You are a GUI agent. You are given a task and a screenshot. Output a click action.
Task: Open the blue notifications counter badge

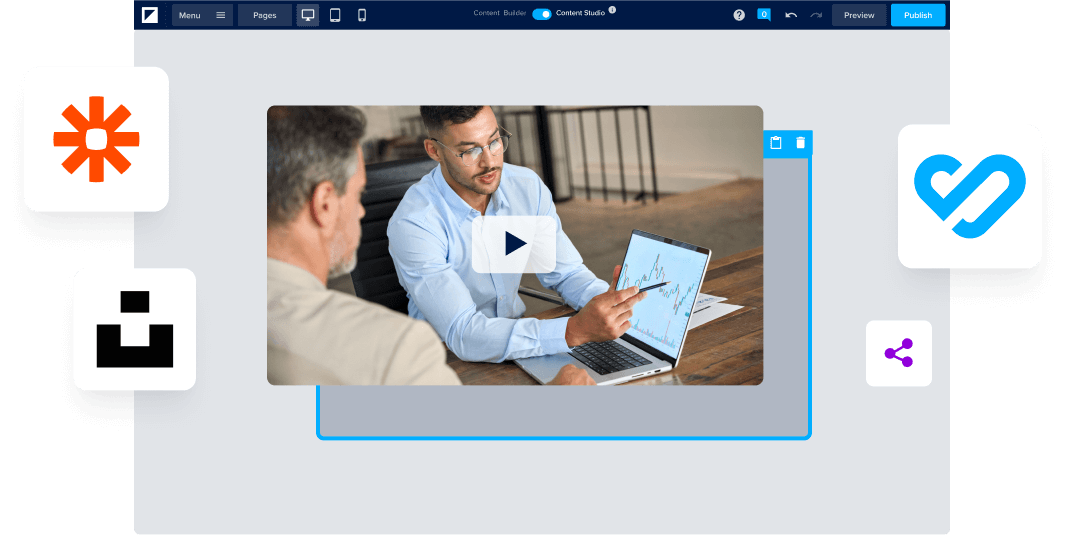[x=764, y=15]
